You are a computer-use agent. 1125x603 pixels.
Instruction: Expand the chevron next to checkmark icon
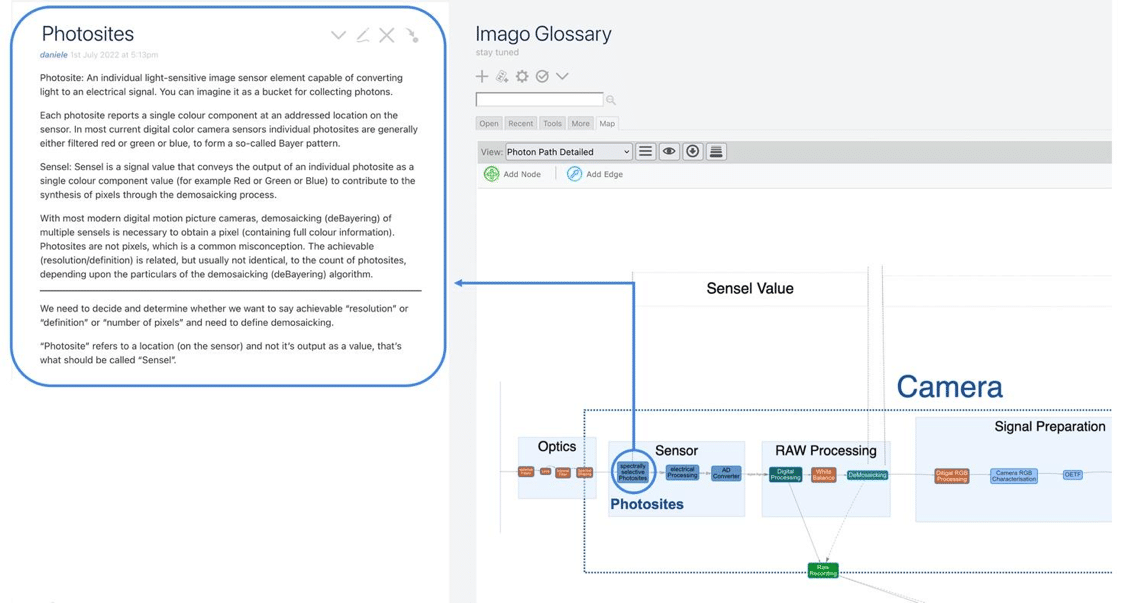(562, 76)
